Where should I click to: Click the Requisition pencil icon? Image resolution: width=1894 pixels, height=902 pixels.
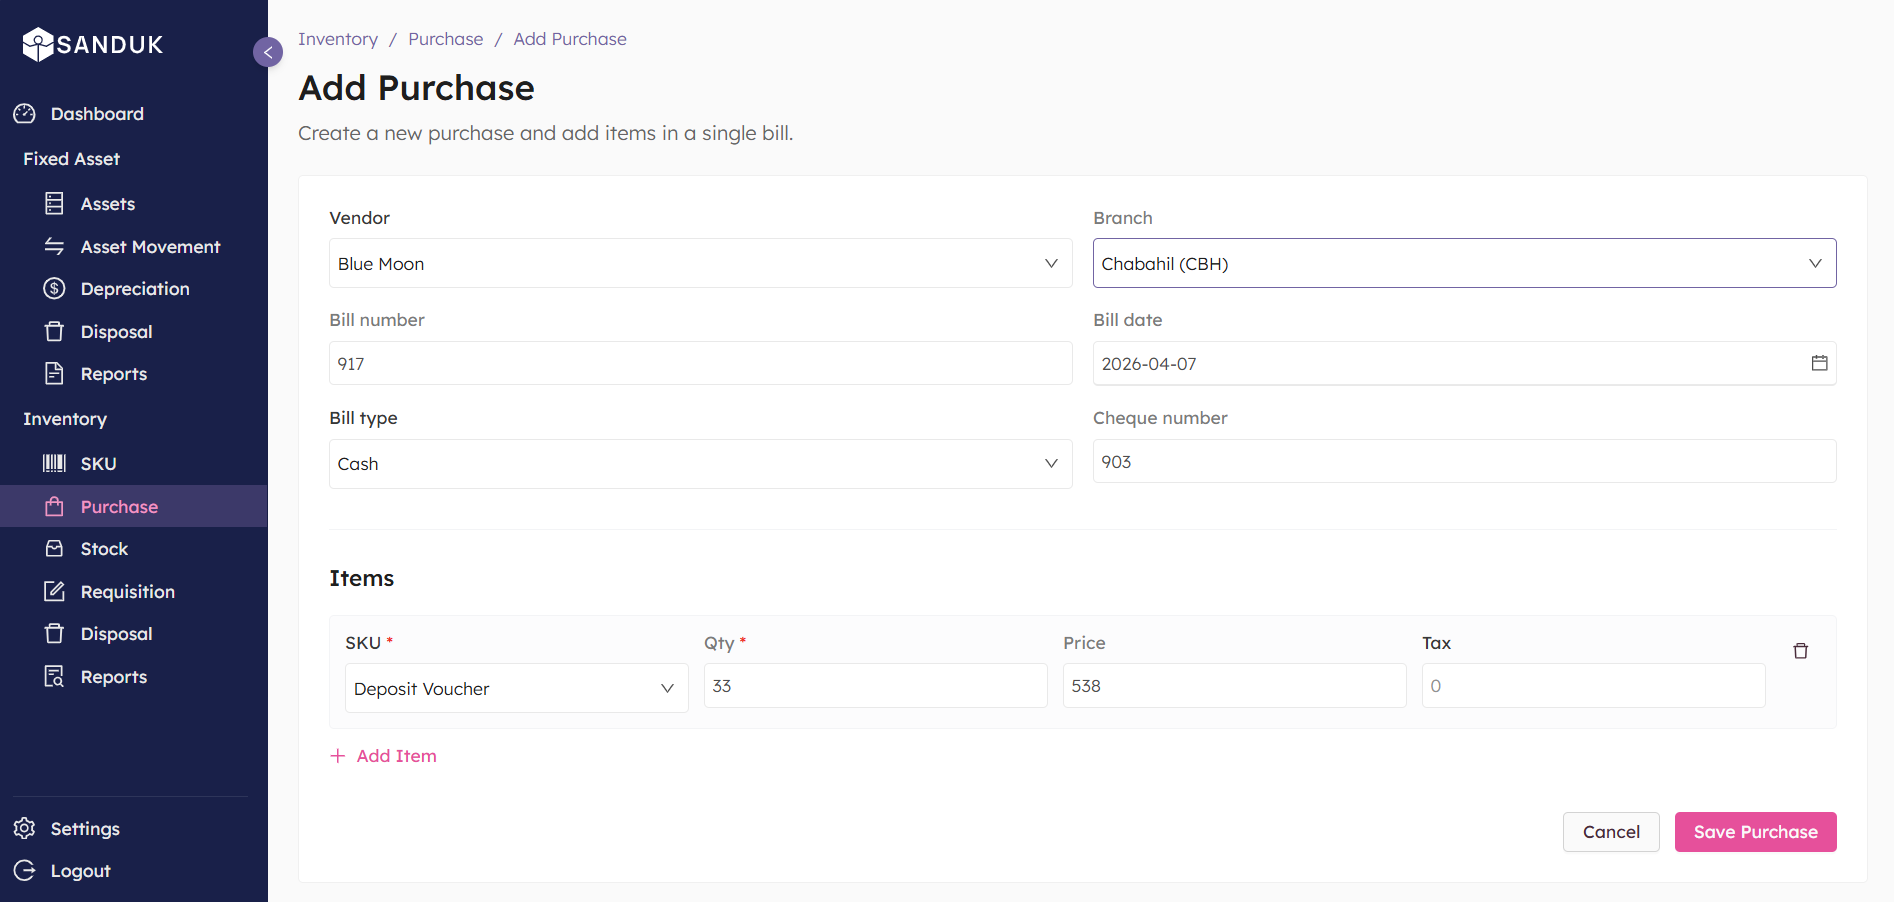(x=55, y=591)
